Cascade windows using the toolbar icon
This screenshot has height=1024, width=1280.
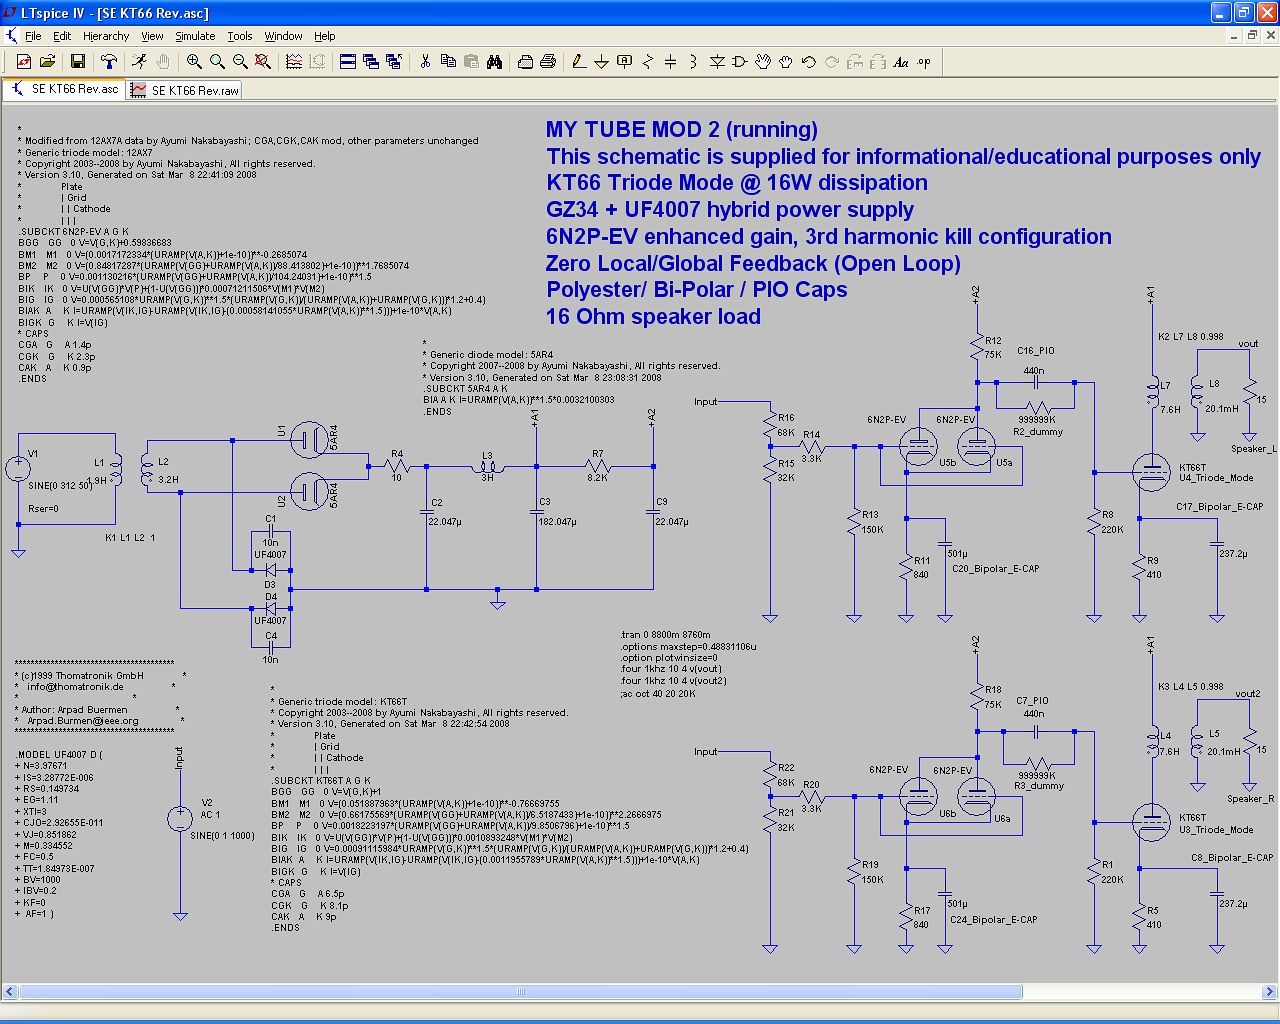371,62
